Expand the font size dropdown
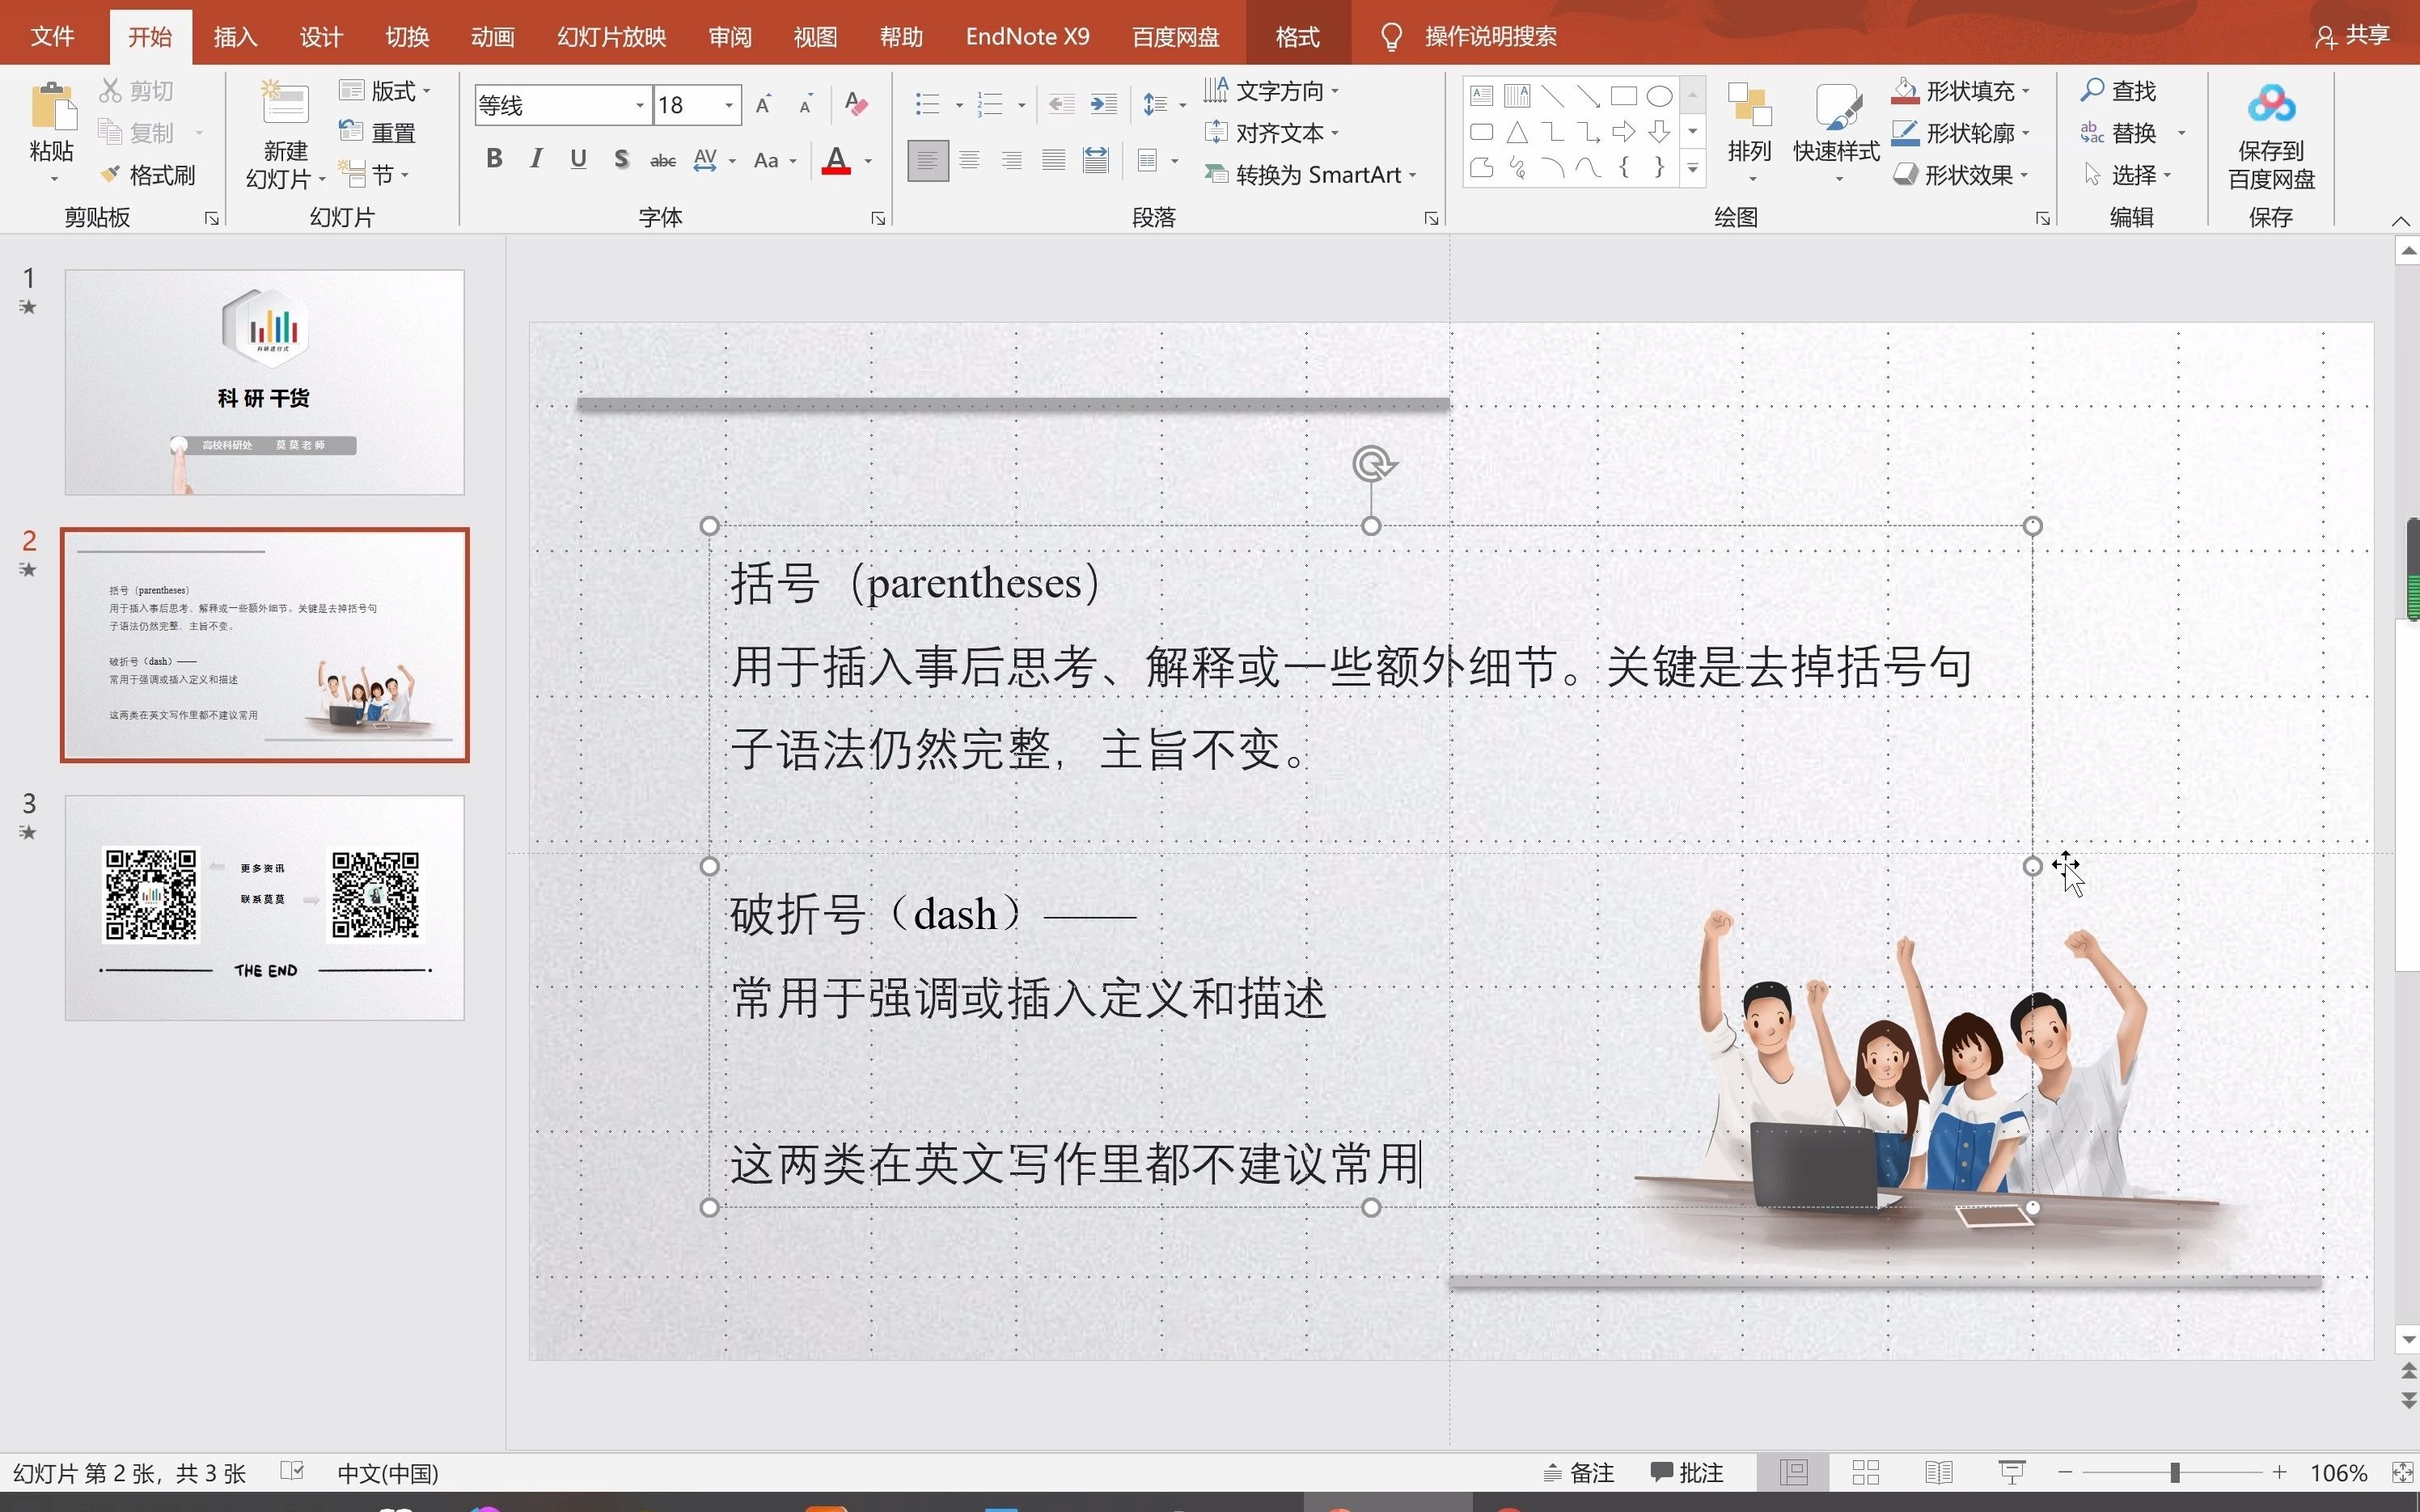The width and height of the screenshot is (2420, 1512). [729, 105]
